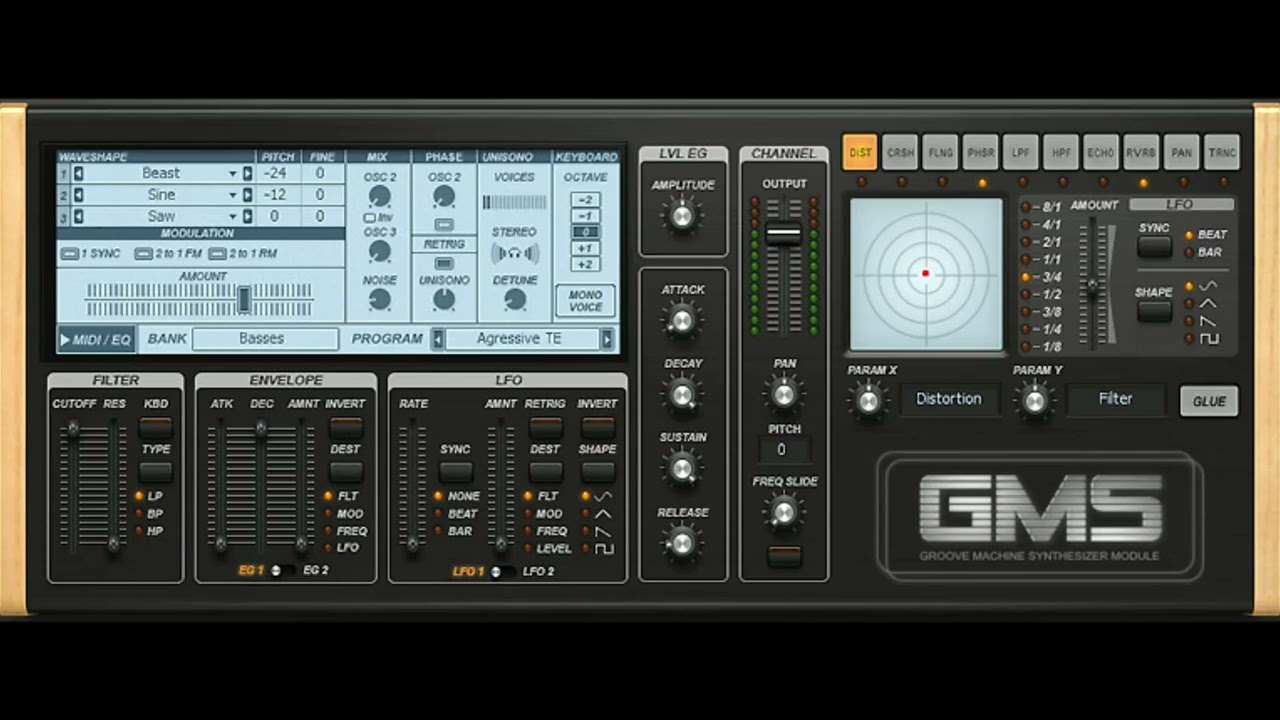Click the channel PAN knob
This screenshot has width=1280, height=720.
[x=785, y=394]
